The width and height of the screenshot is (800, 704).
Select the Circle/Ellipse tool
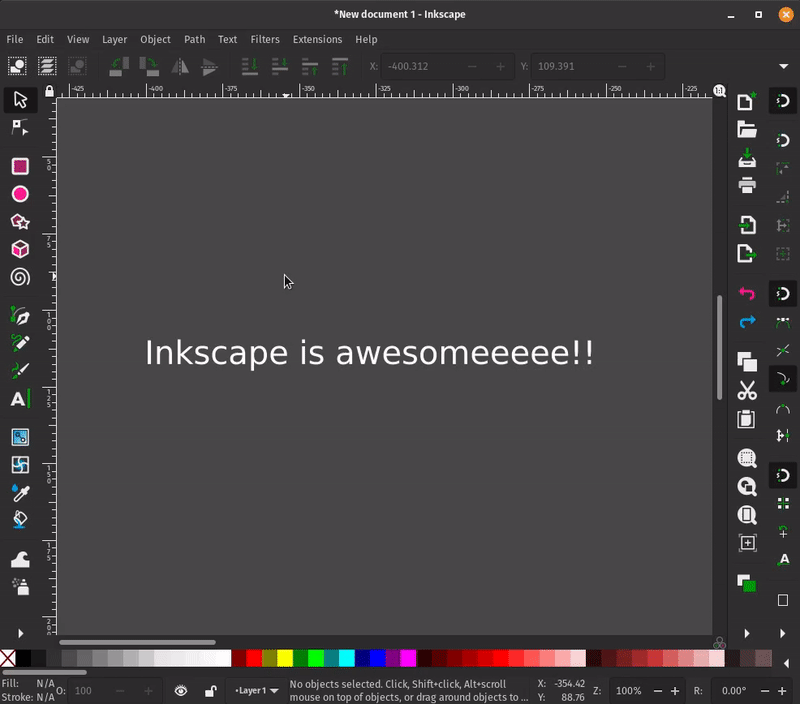coord(20,194)
